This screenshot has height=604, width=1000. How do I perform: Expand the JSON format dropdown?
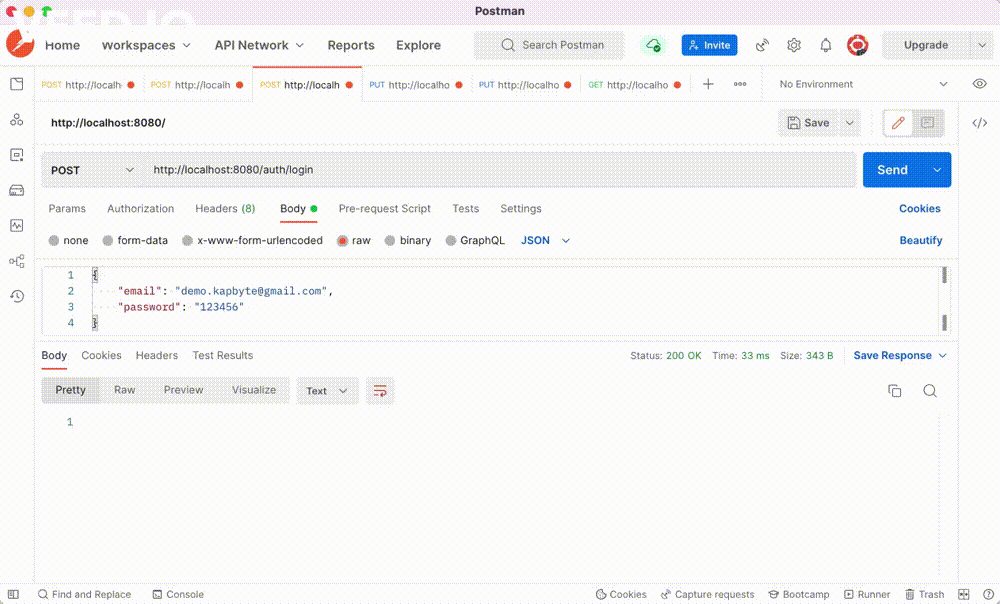click(x=546, y=241)
